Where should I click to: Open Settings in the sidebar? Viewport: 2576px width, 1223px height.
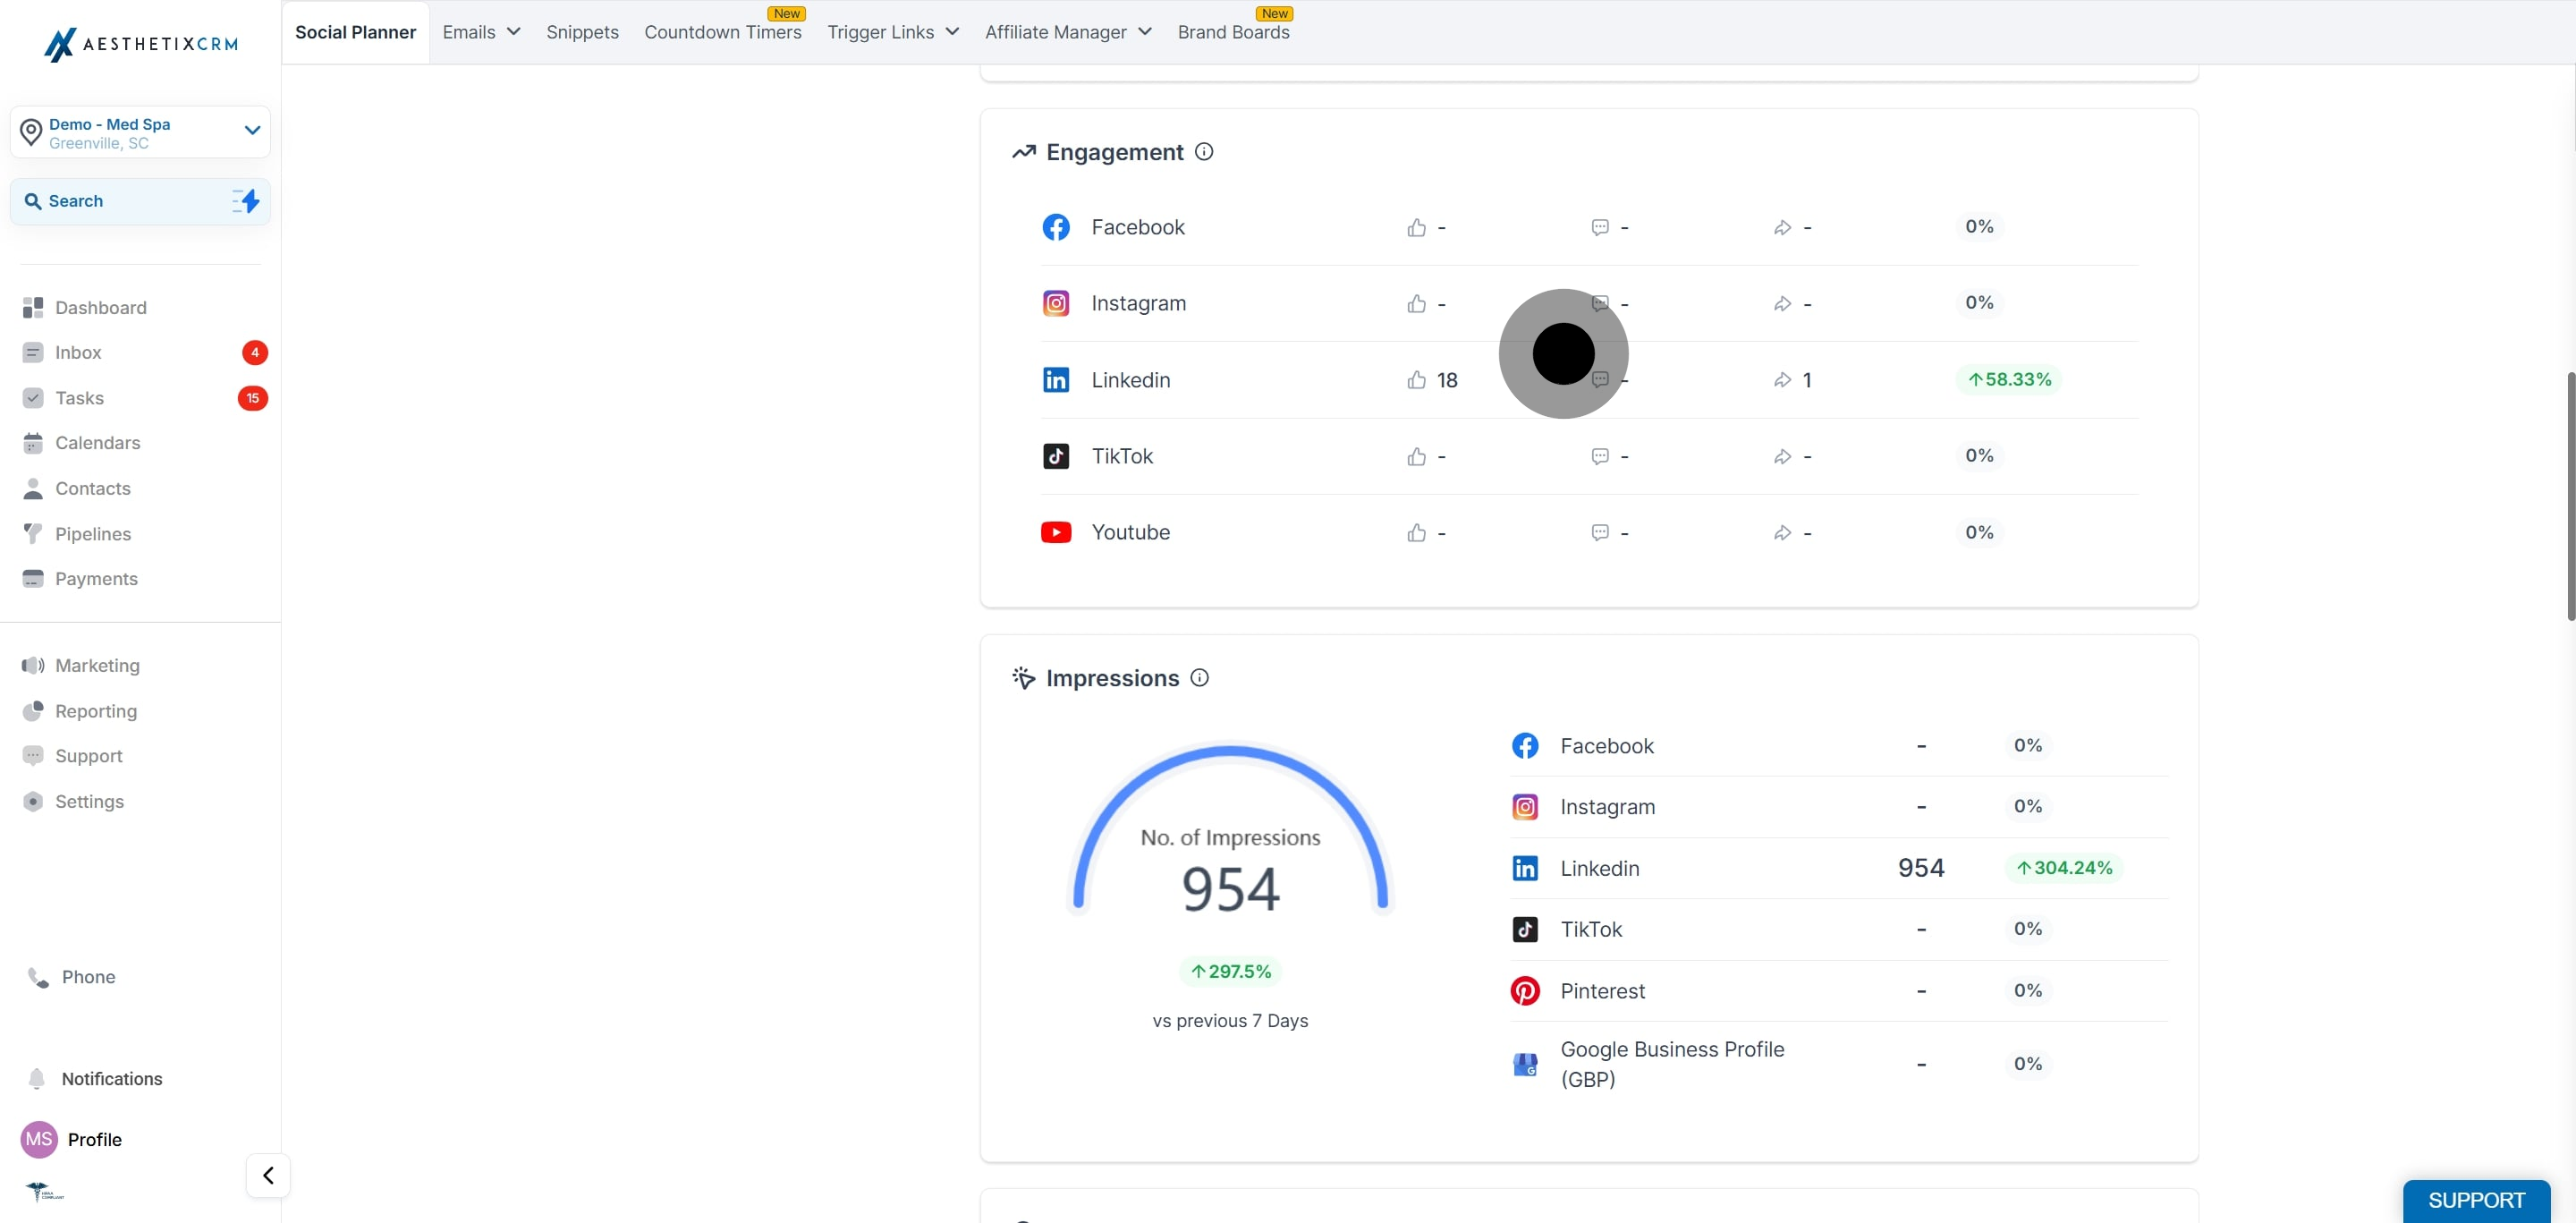[x=89, y=801]
